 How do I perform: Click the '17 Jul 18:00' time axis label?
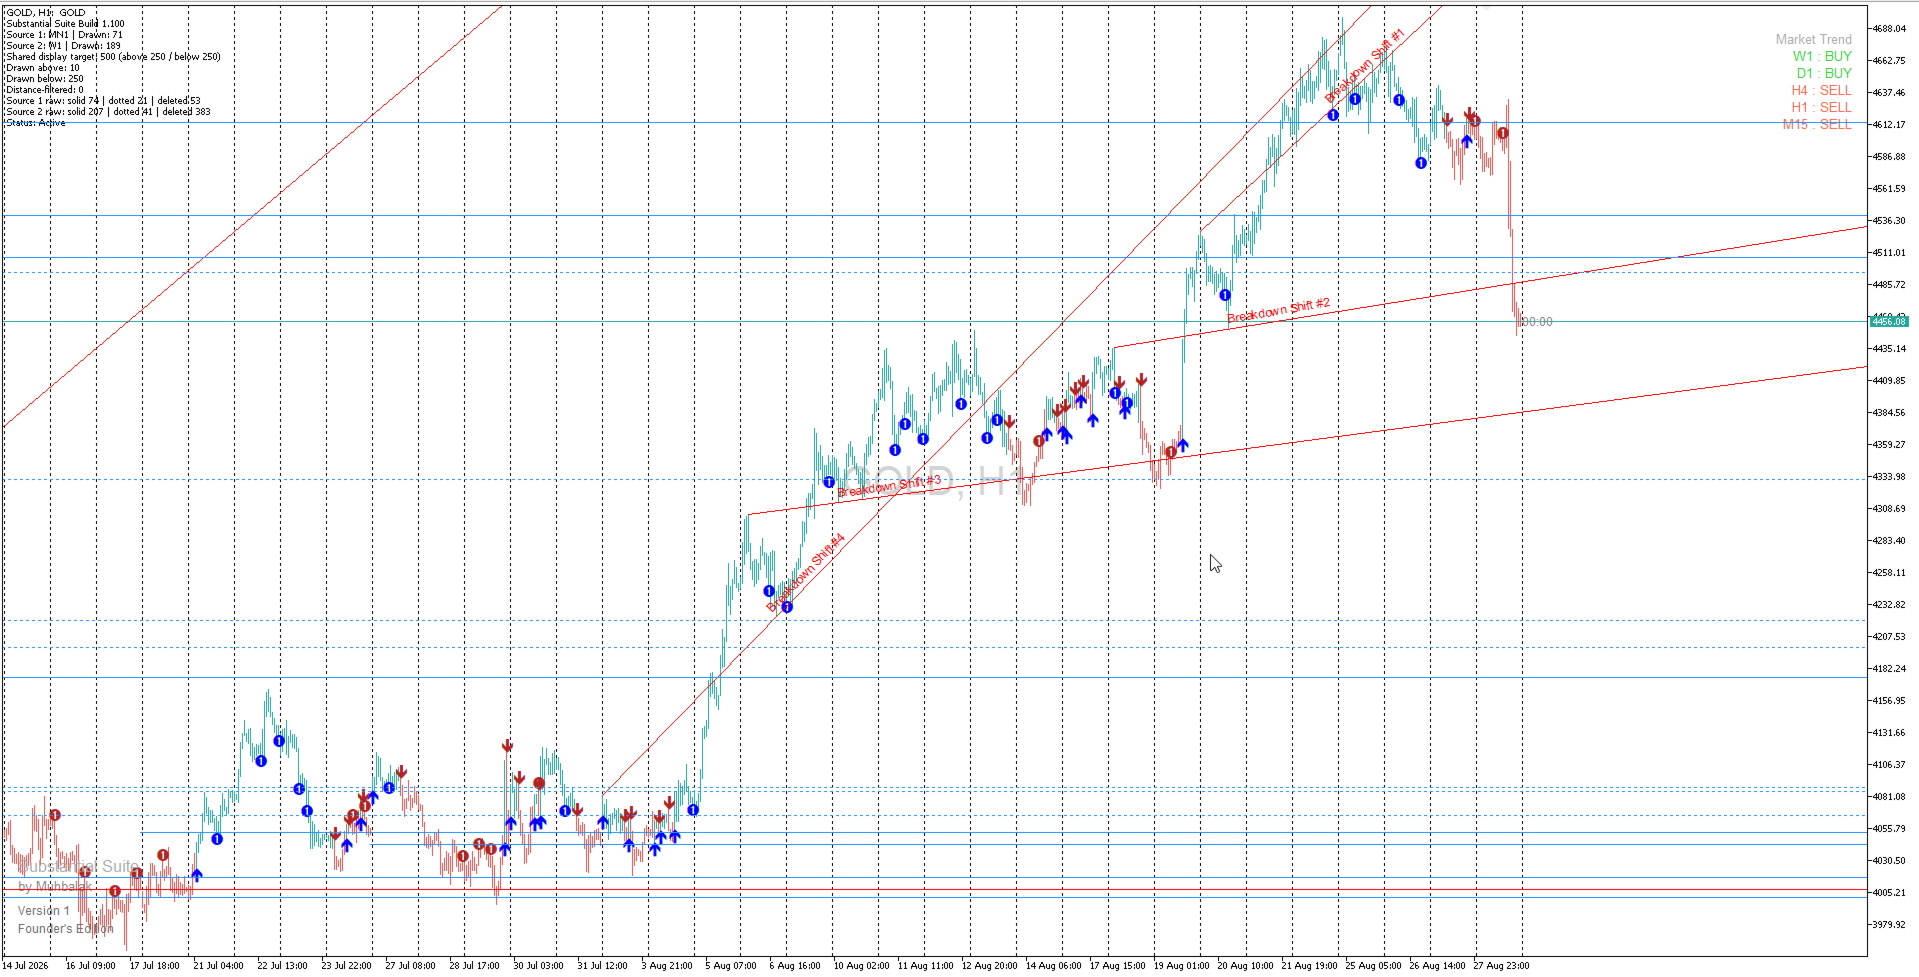[154, 966]
